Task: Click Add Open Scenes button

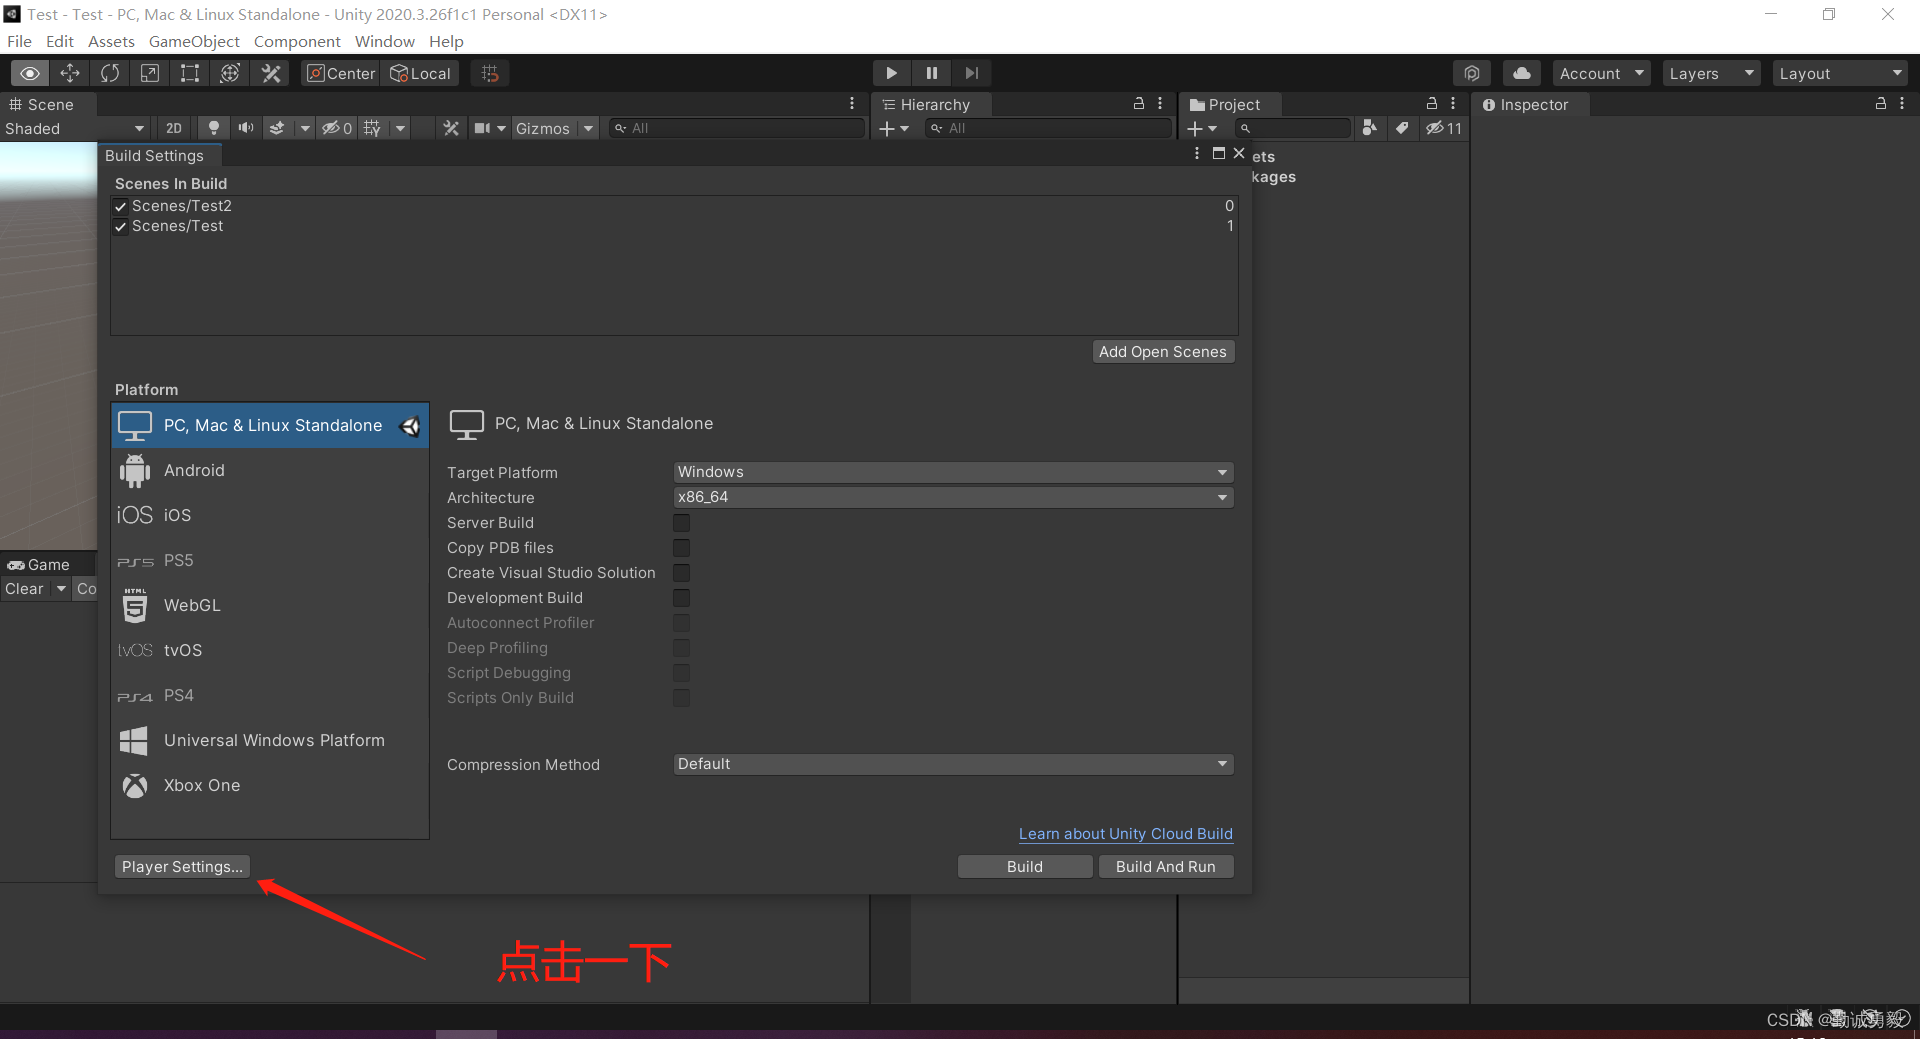Action: point(1163,352)
